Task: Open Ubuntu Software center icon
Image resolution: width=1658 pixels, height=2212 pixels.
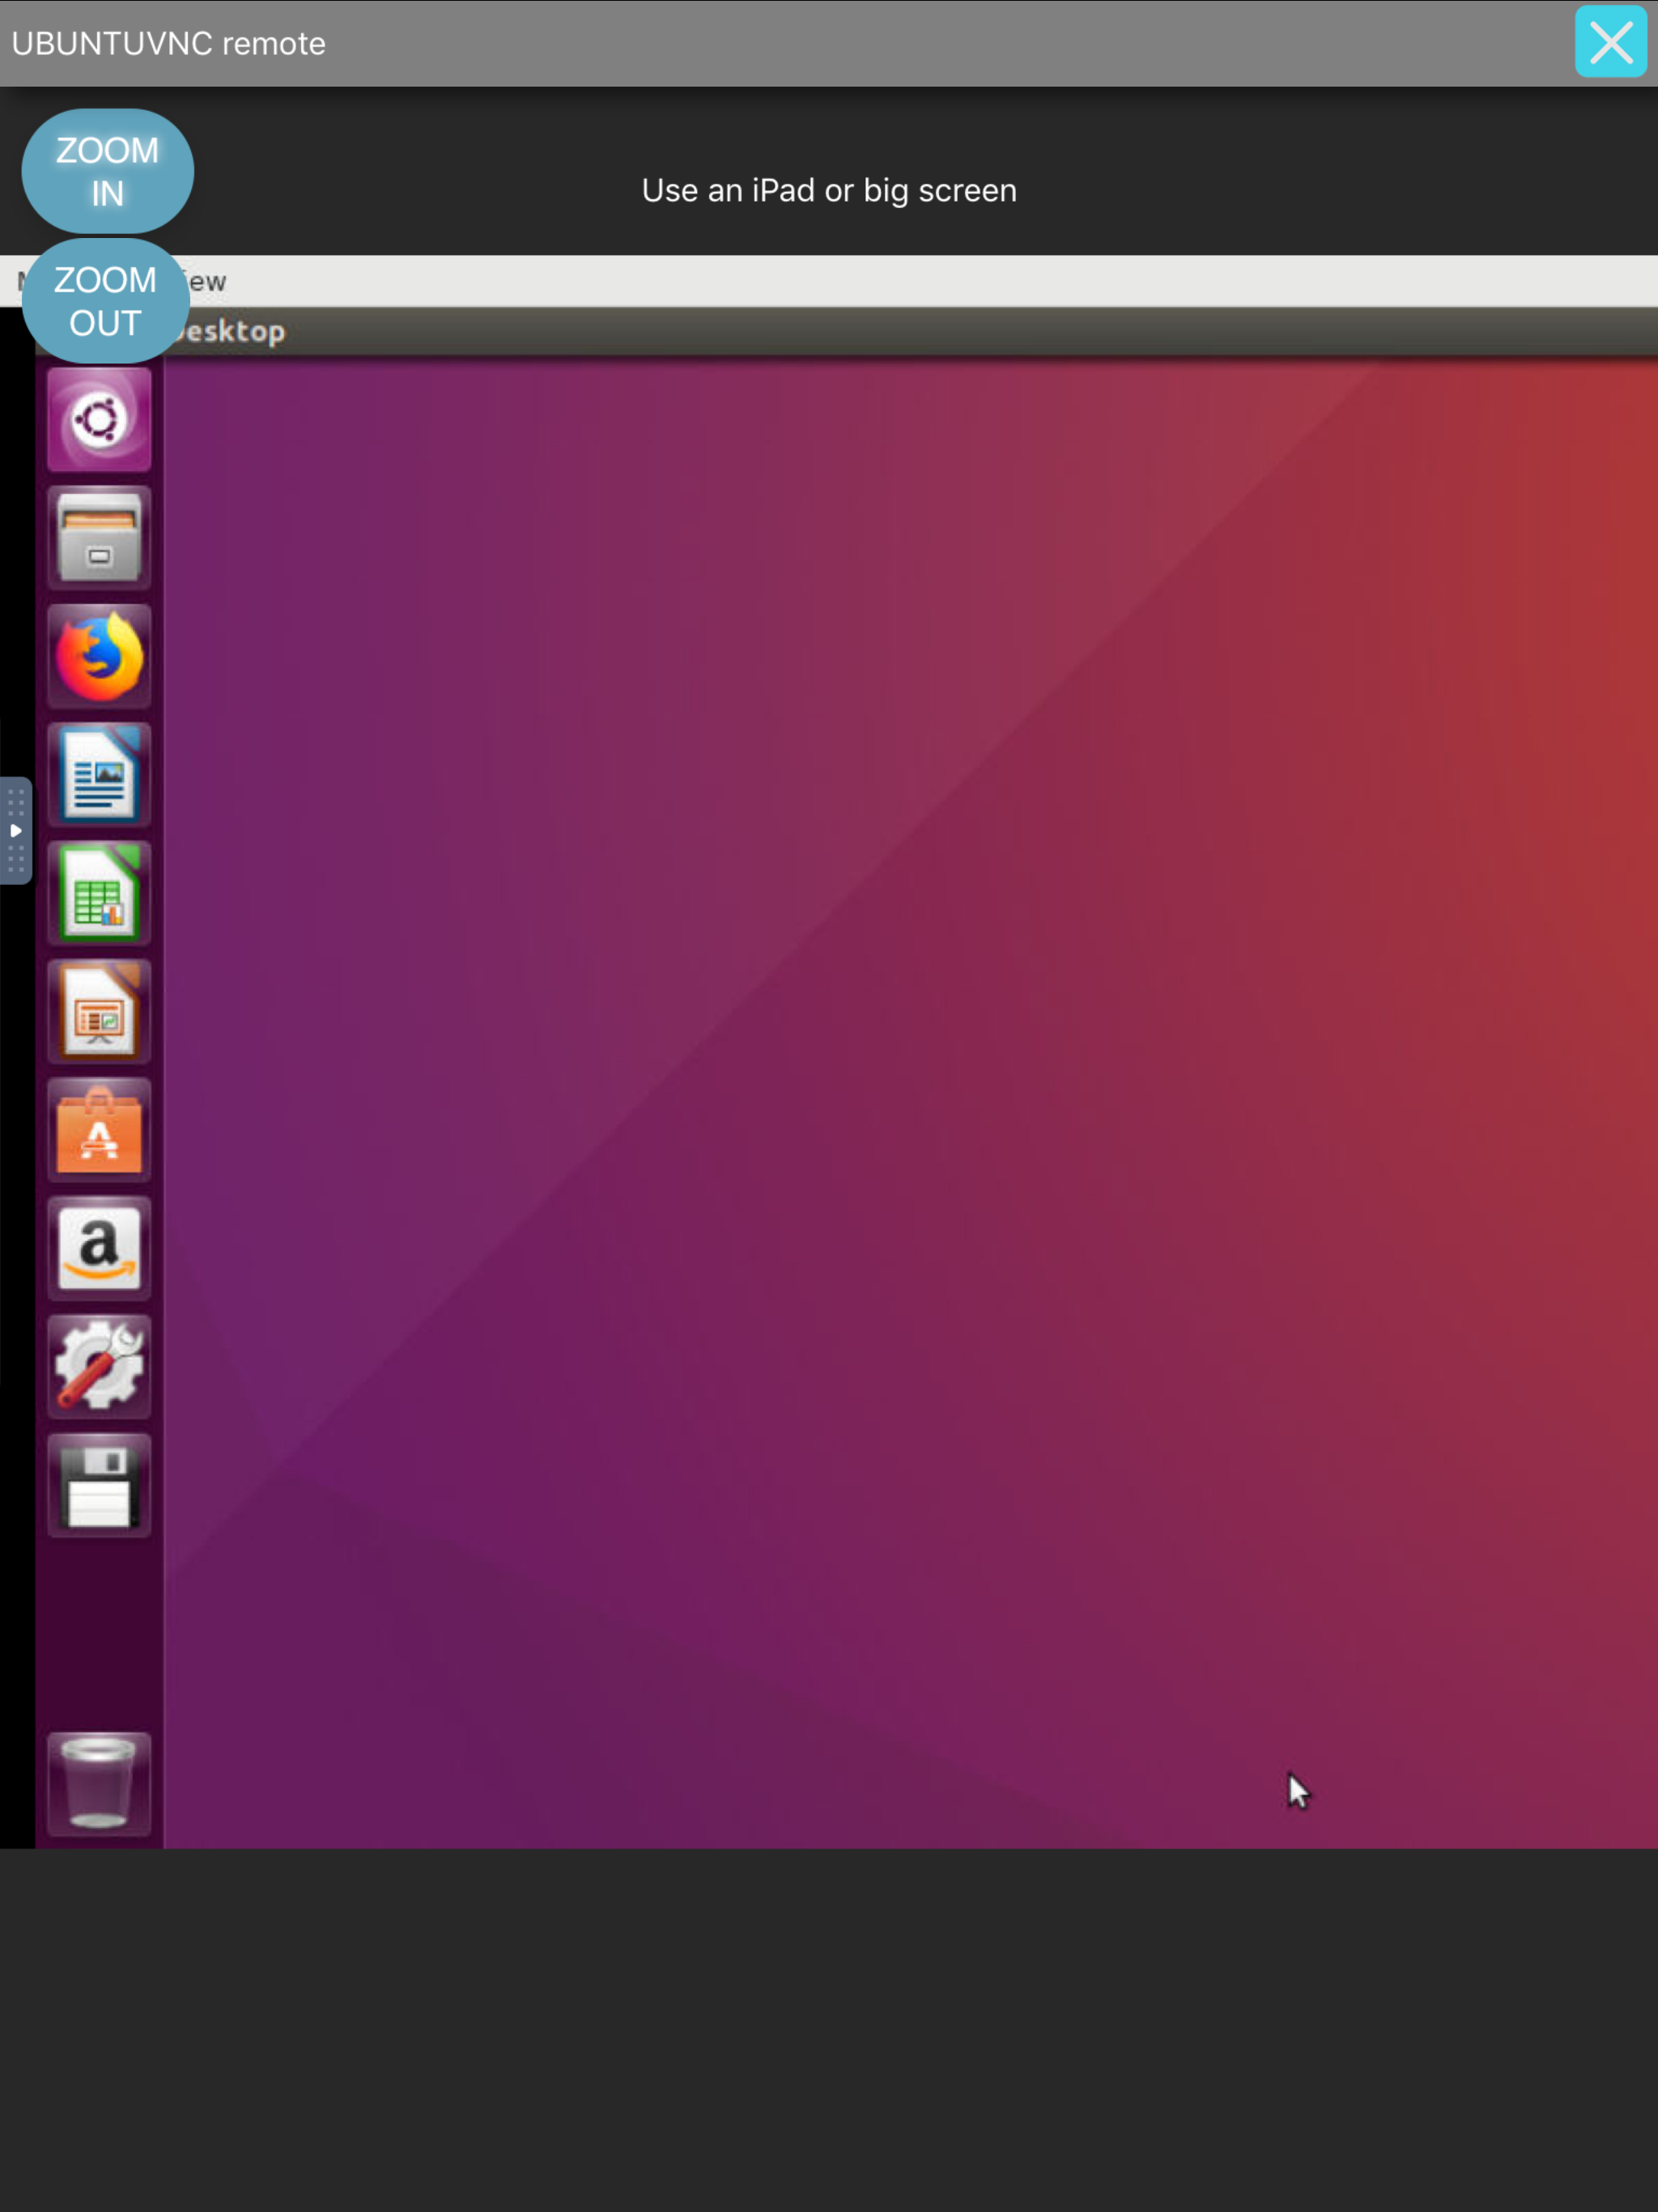Action: pyautogui.click(x=99, y=1130)
